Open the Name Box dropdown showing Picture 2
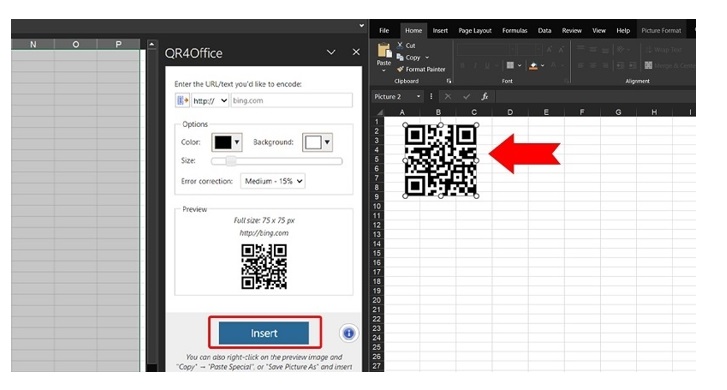 [x=418, y=96]
